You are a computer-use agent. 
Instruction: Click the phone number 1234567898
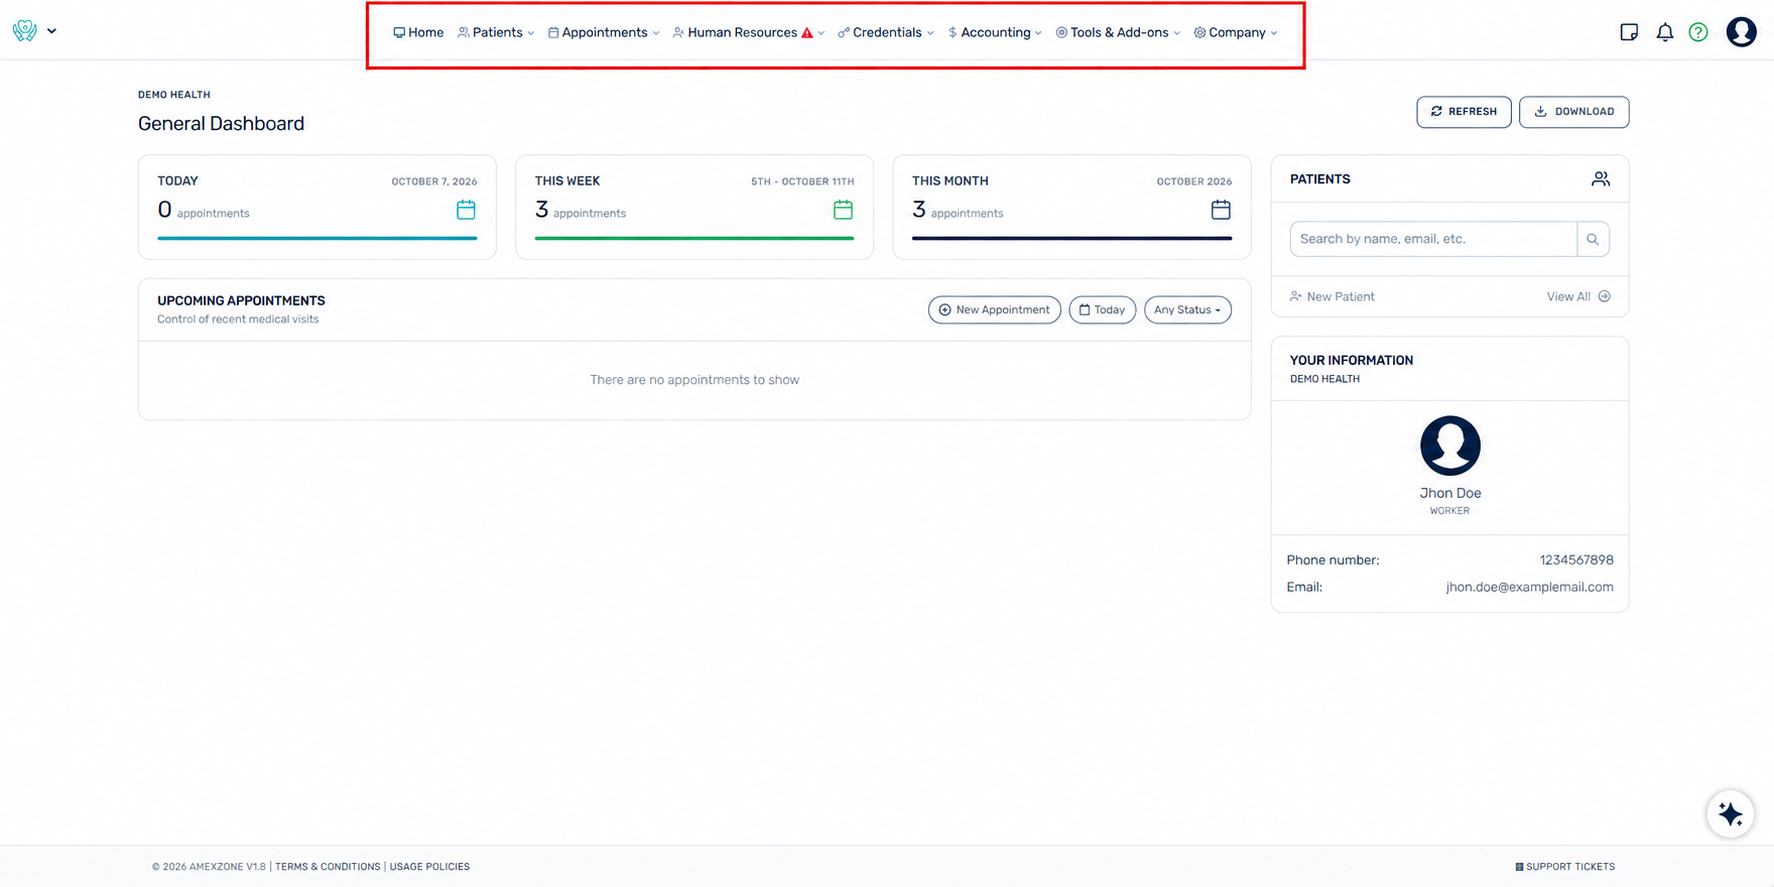click(x=1576, y=560)
